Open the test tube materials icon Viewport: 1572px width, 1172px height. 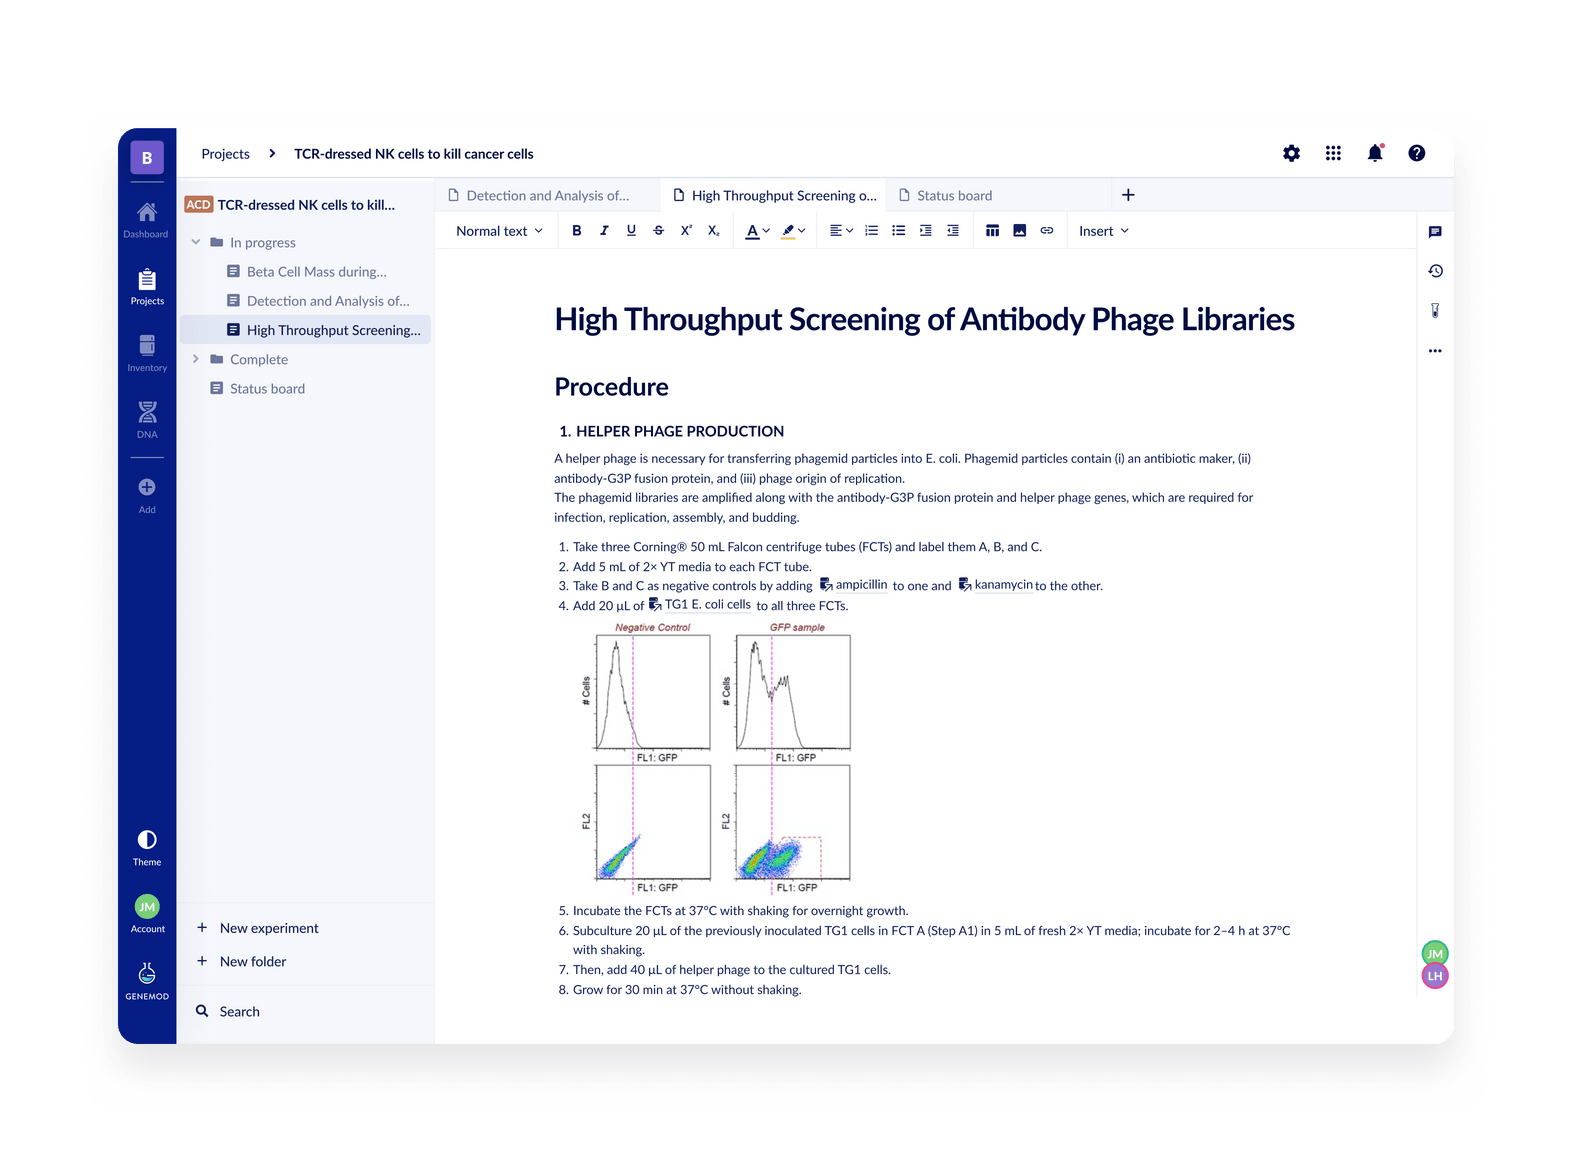point(1435,311)
